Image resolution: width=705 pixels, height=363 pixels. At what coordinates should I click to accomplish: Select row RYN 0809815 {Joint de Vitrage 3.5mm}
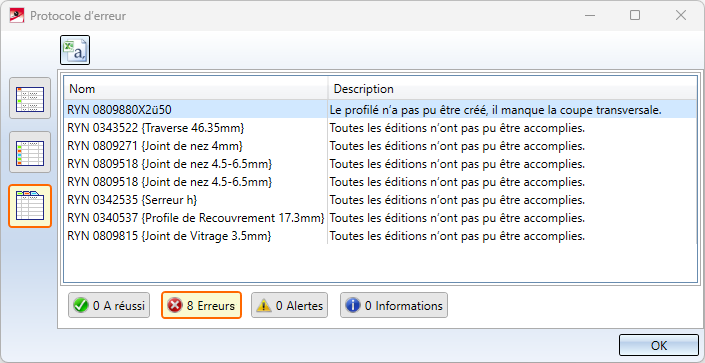tap(380, 236)
